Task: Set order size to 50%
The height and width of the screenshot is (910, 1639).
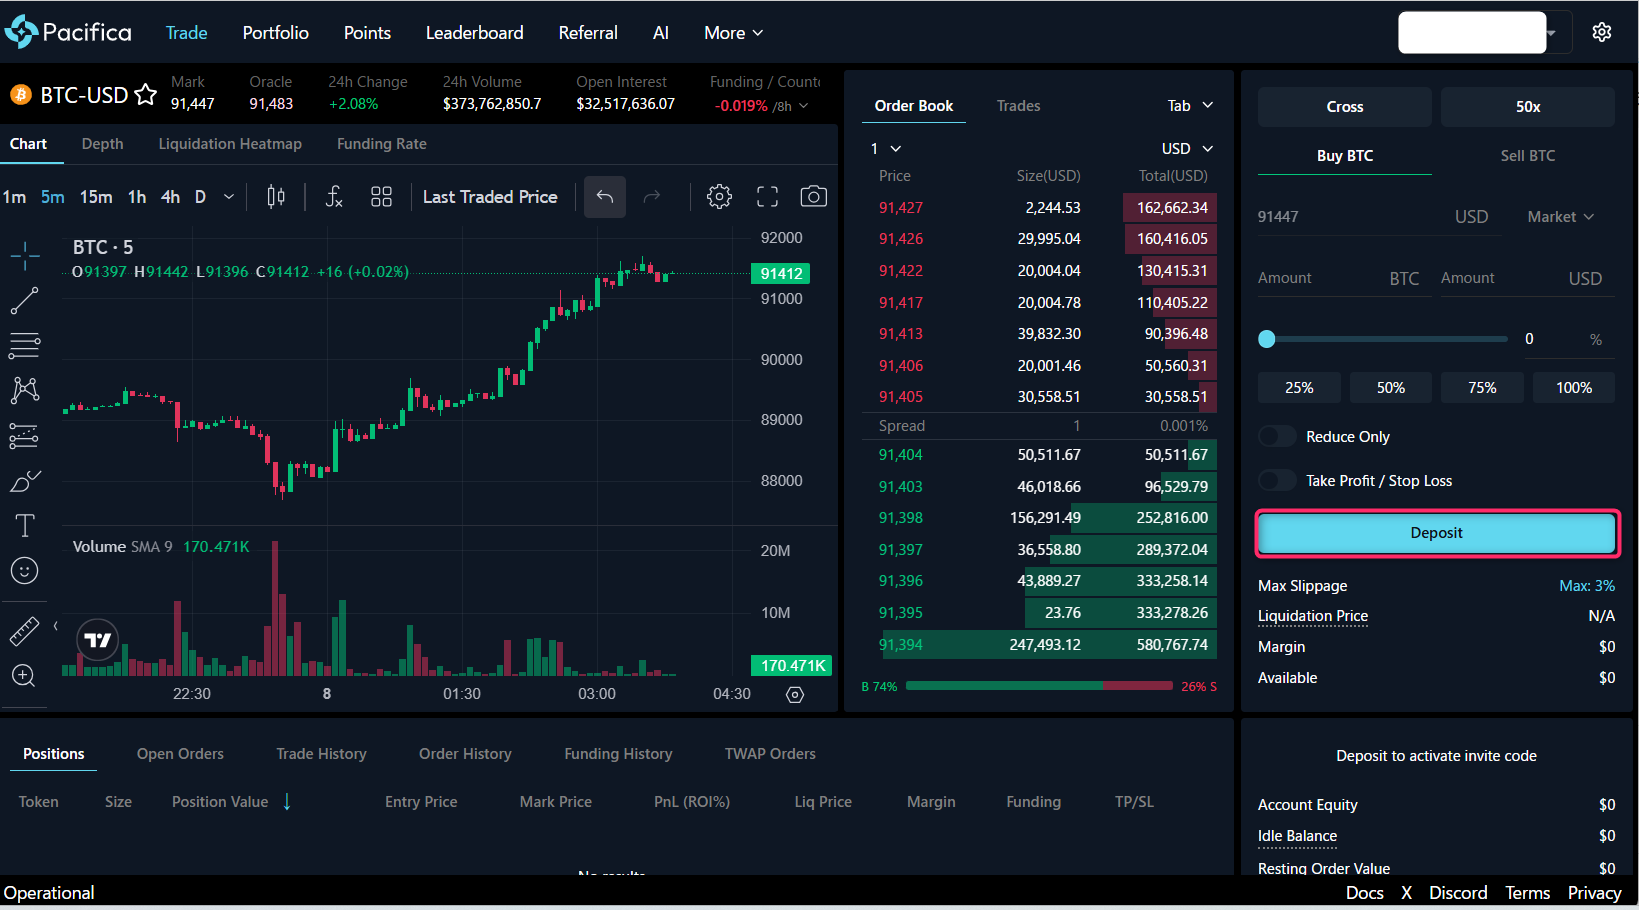Action: 1390,388
